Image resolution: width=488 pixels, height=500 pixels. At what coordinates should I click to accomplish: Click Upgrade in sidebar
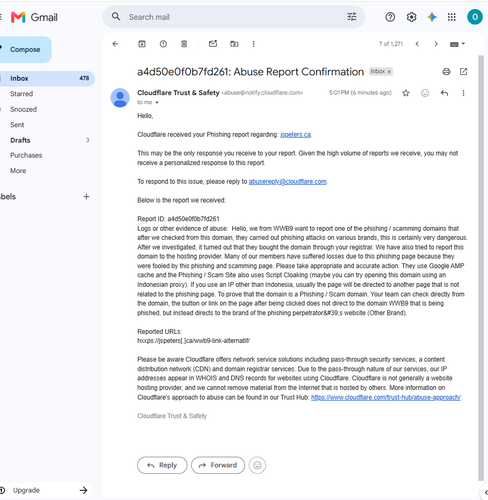(x=26, y=490)
